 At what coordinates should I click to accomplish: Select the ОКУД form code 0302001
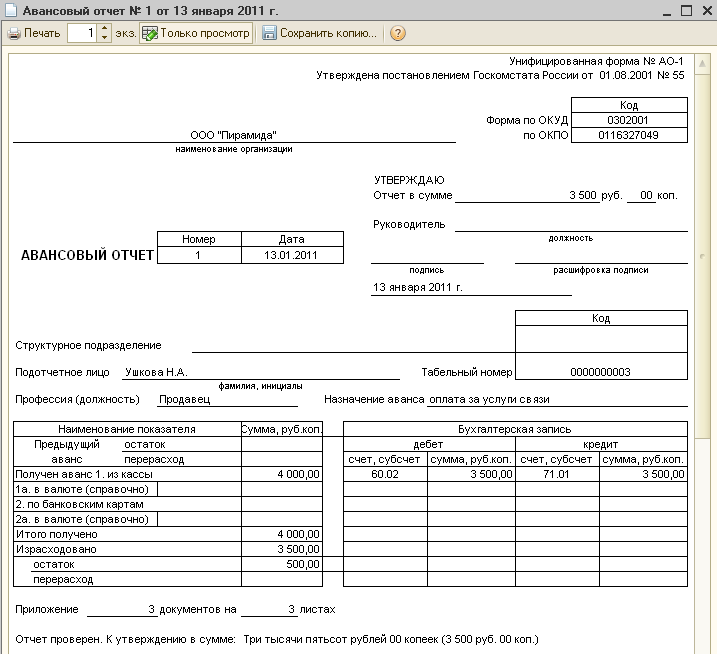628,120
